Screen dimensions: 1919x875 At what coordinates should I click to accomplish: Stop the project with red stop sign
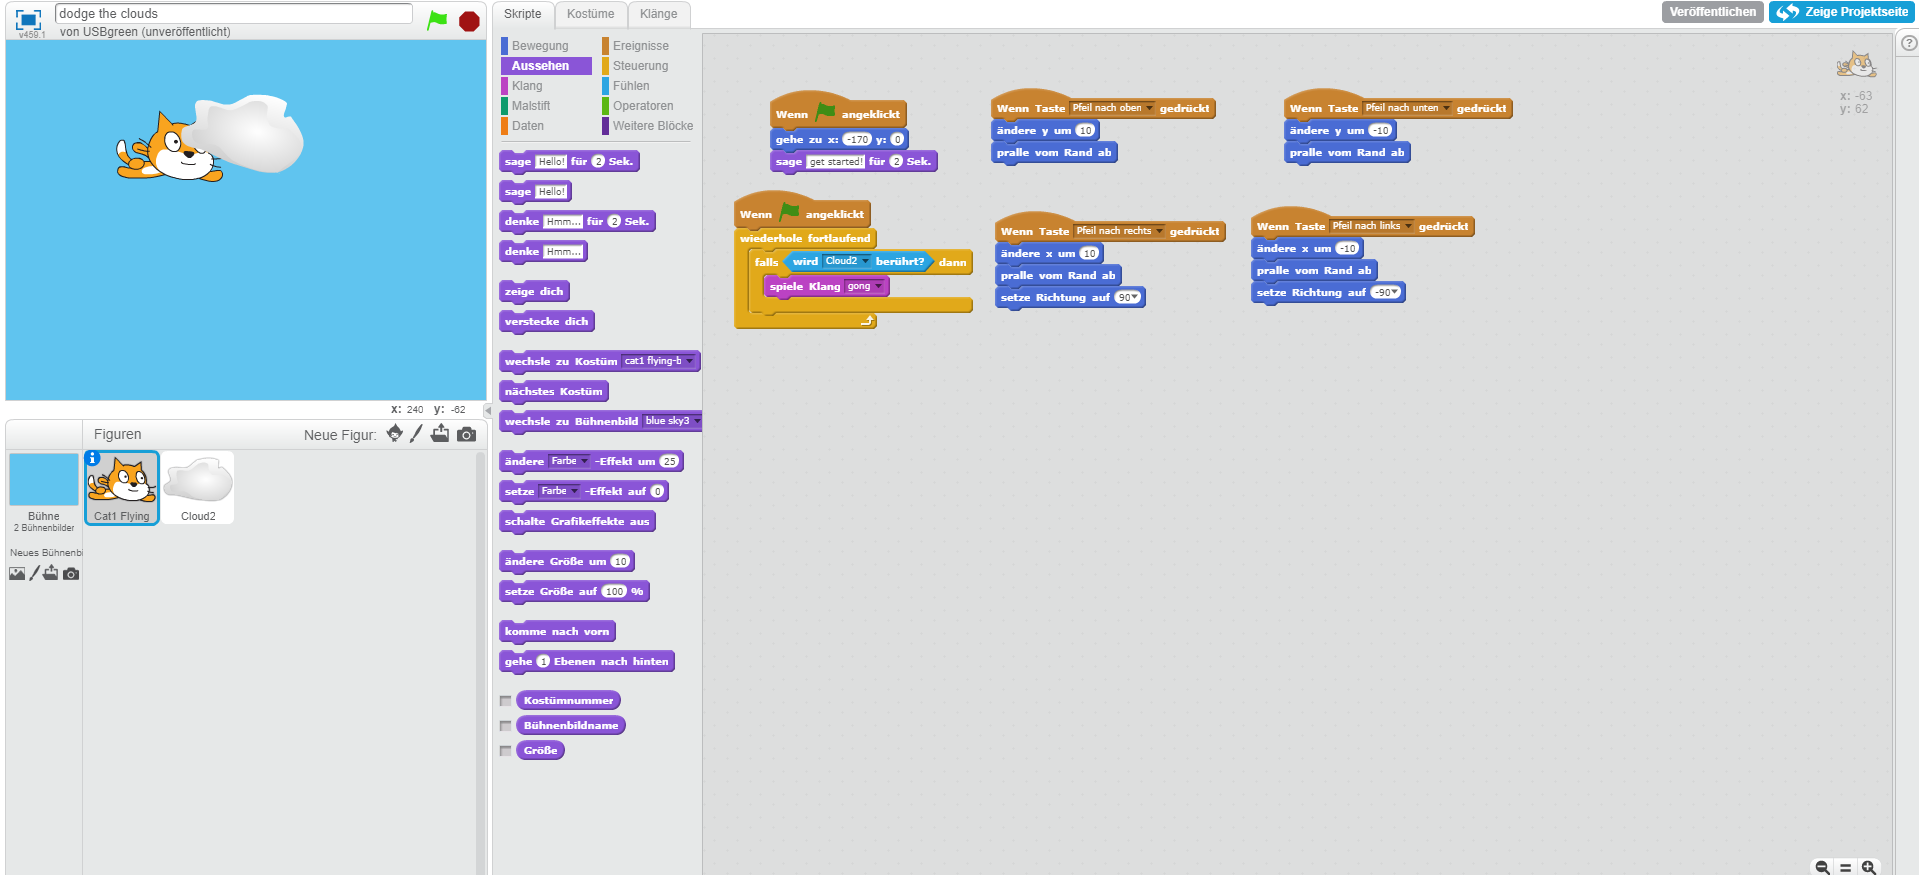coord(469,21)
